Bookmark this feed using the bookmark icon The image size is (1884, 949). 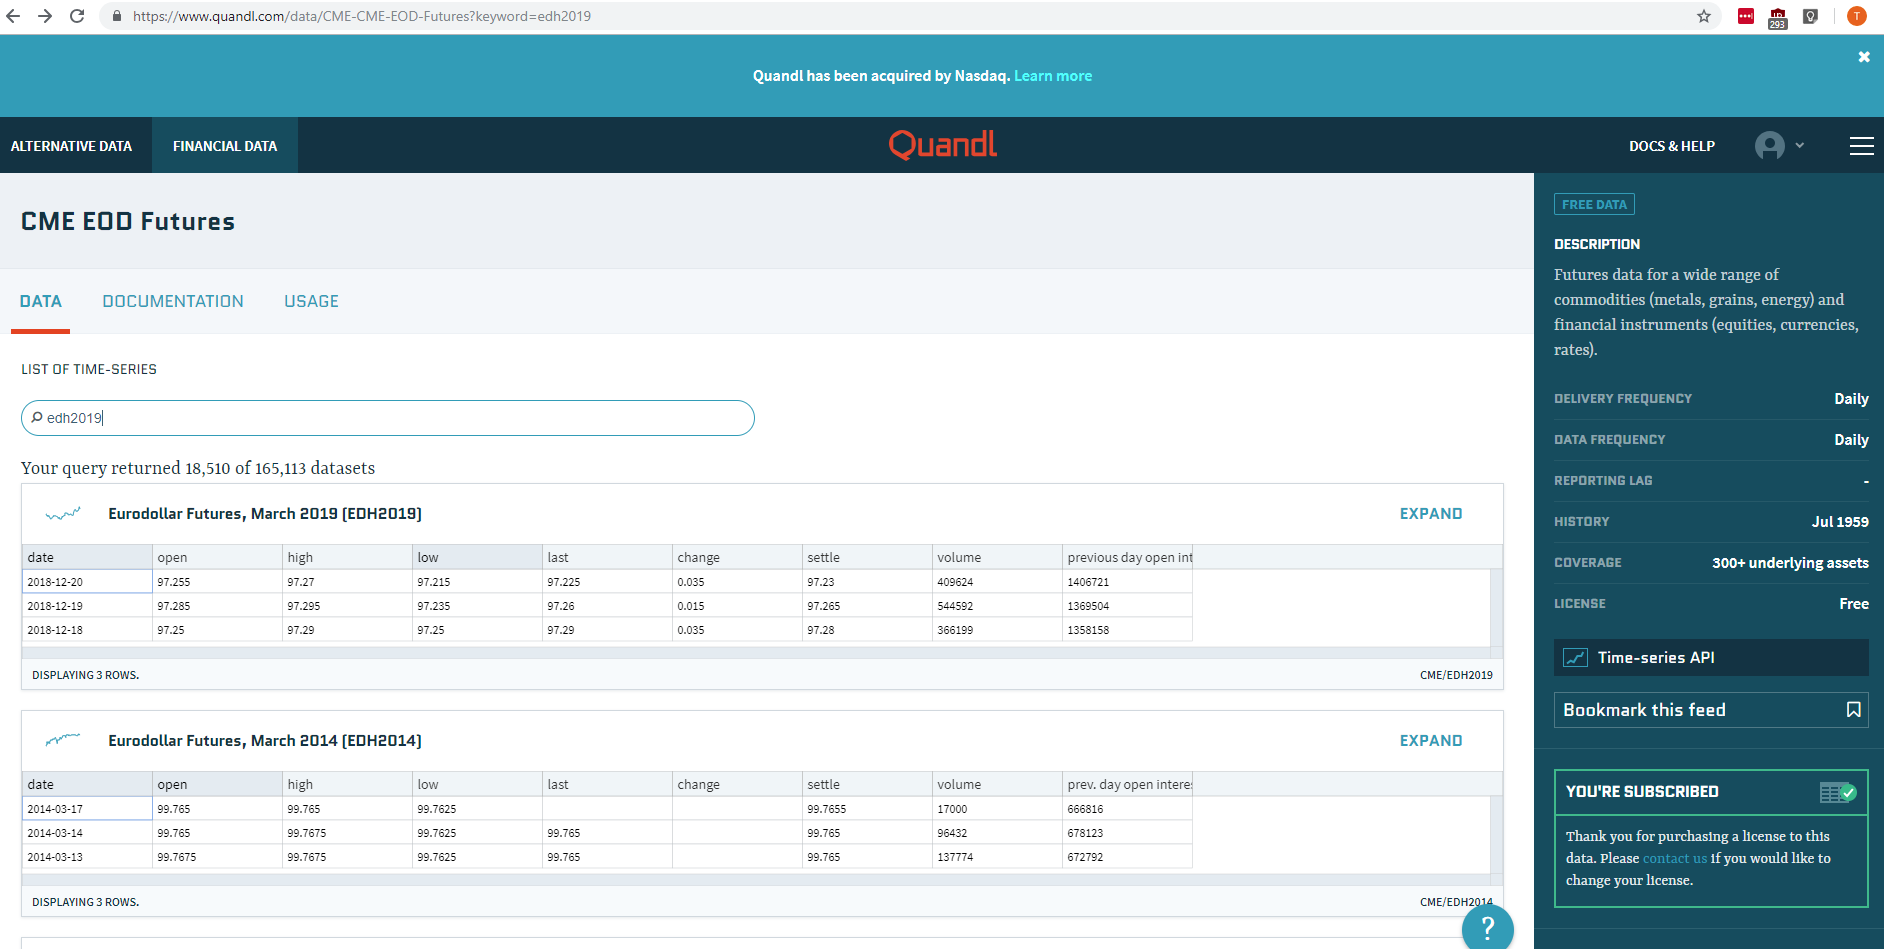(x=1853, y=709)
